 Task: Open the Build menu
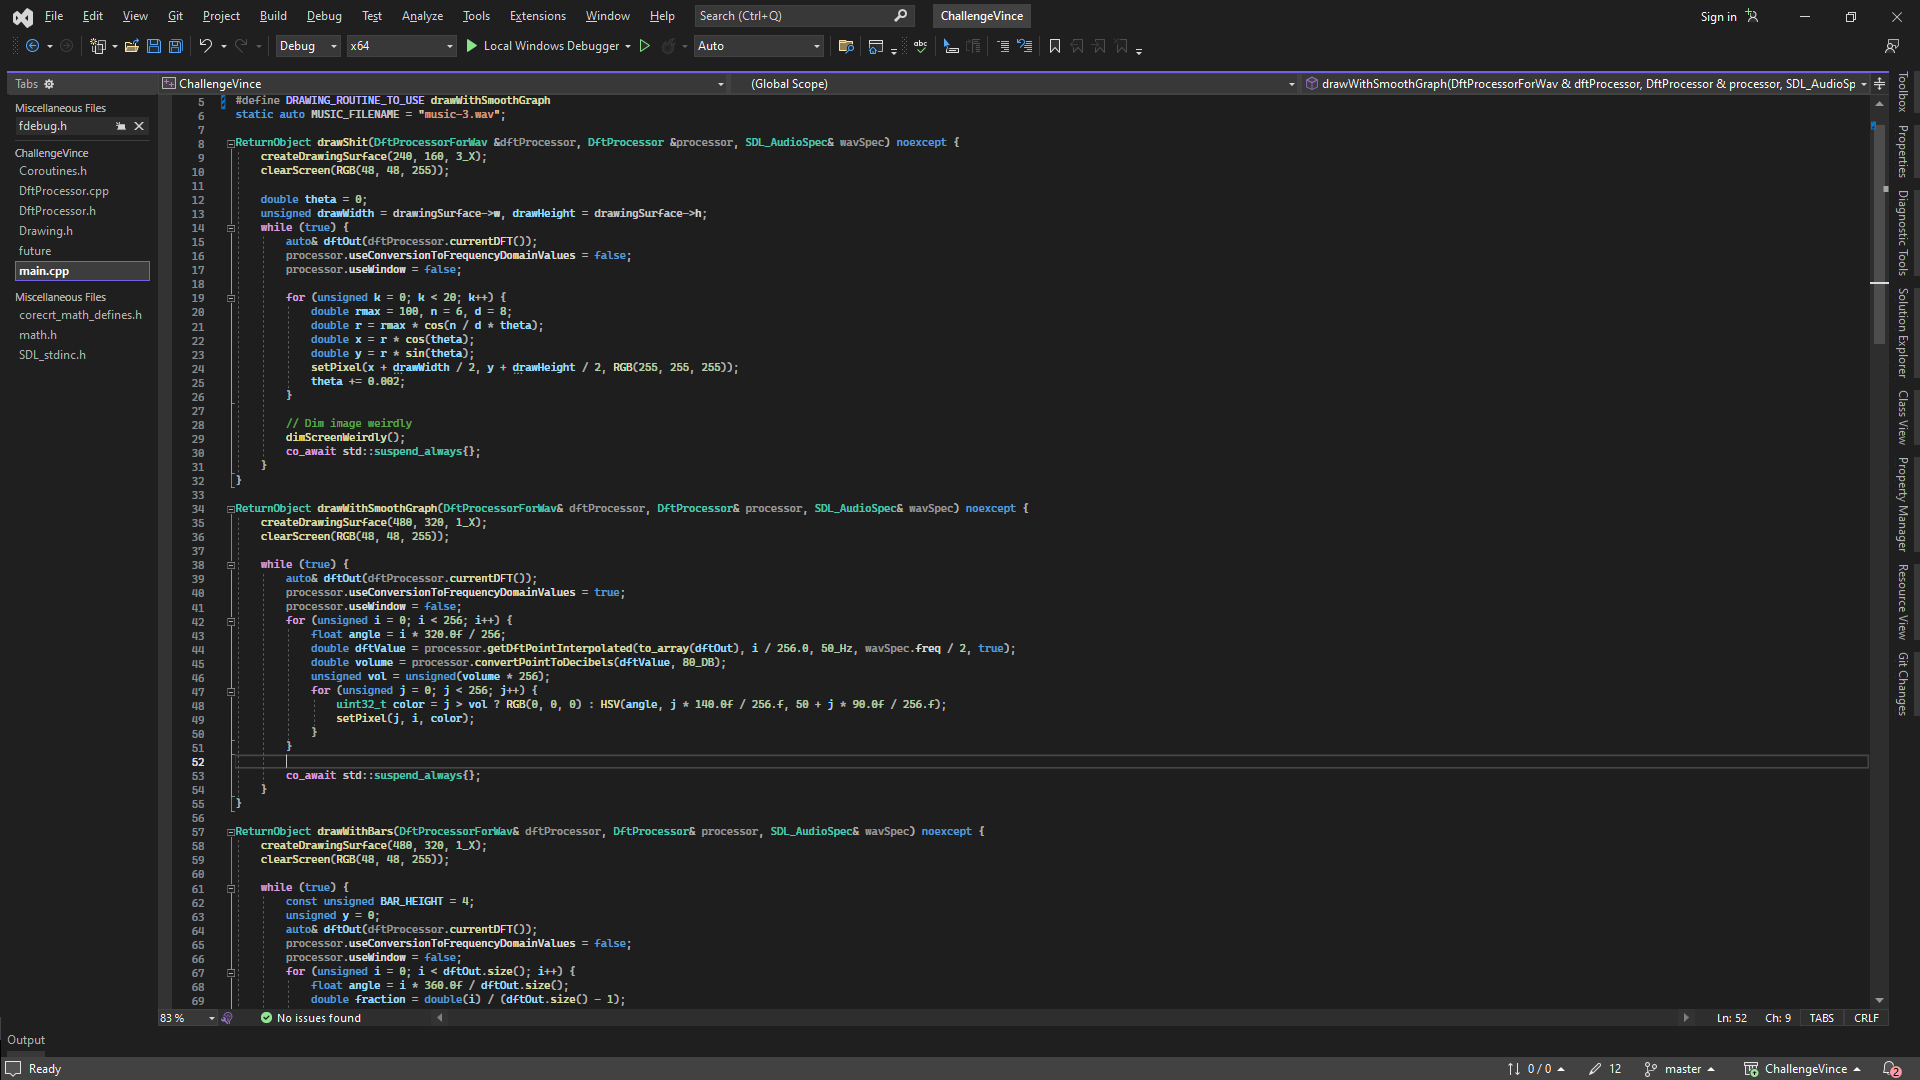(273, 16)
